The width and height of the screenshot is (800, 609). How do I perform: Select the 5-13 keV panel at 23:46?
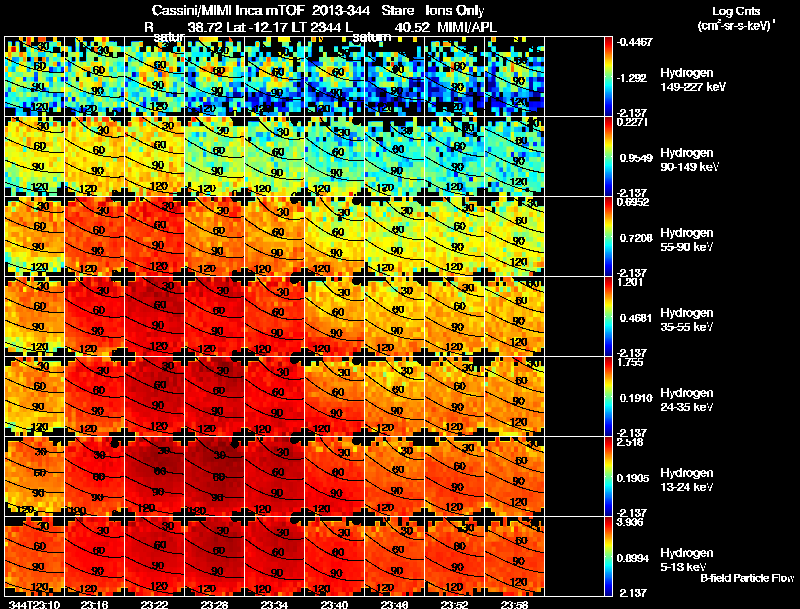point(394,557)
